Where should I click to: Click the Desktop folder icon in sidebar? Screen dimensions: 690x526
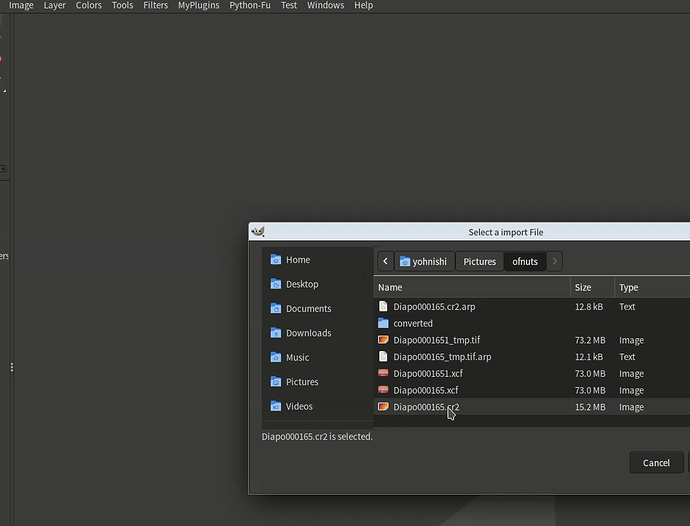[276, 284]
